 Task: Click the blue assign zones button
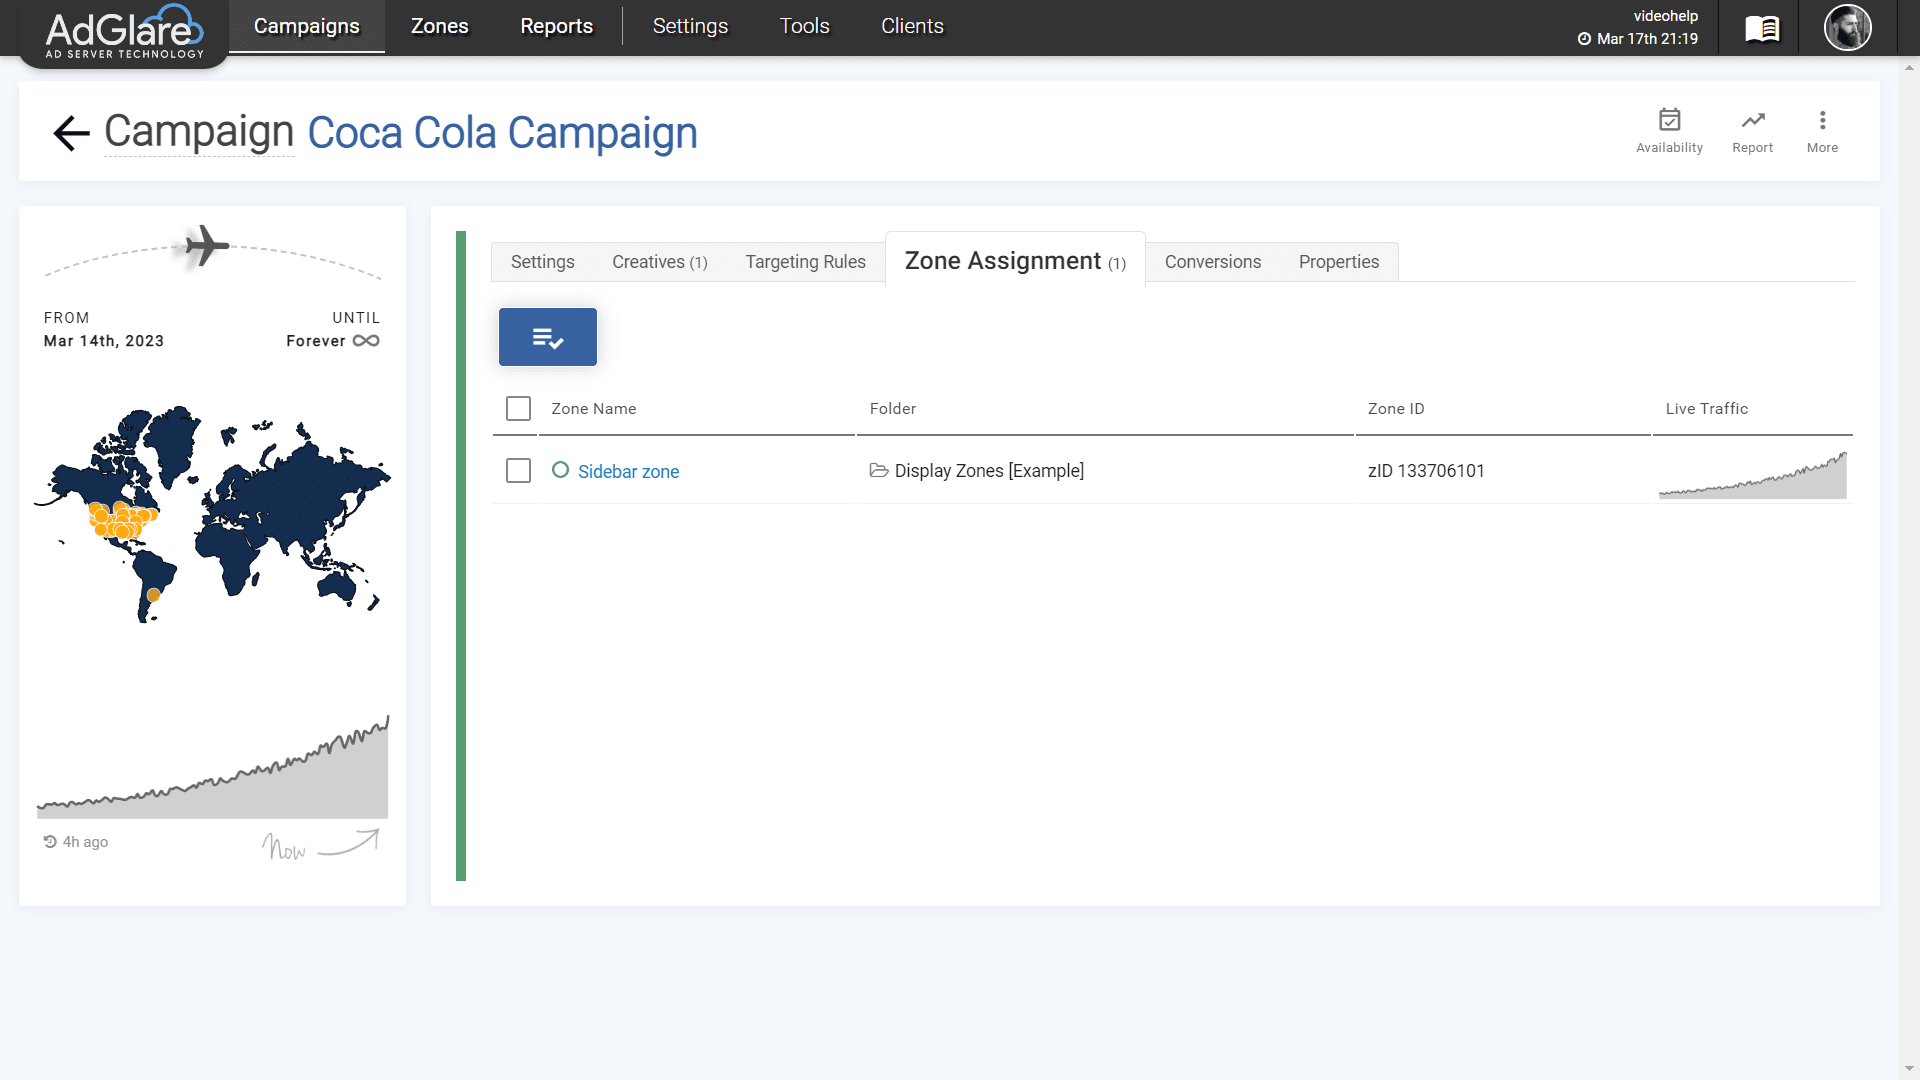(548, 337)
